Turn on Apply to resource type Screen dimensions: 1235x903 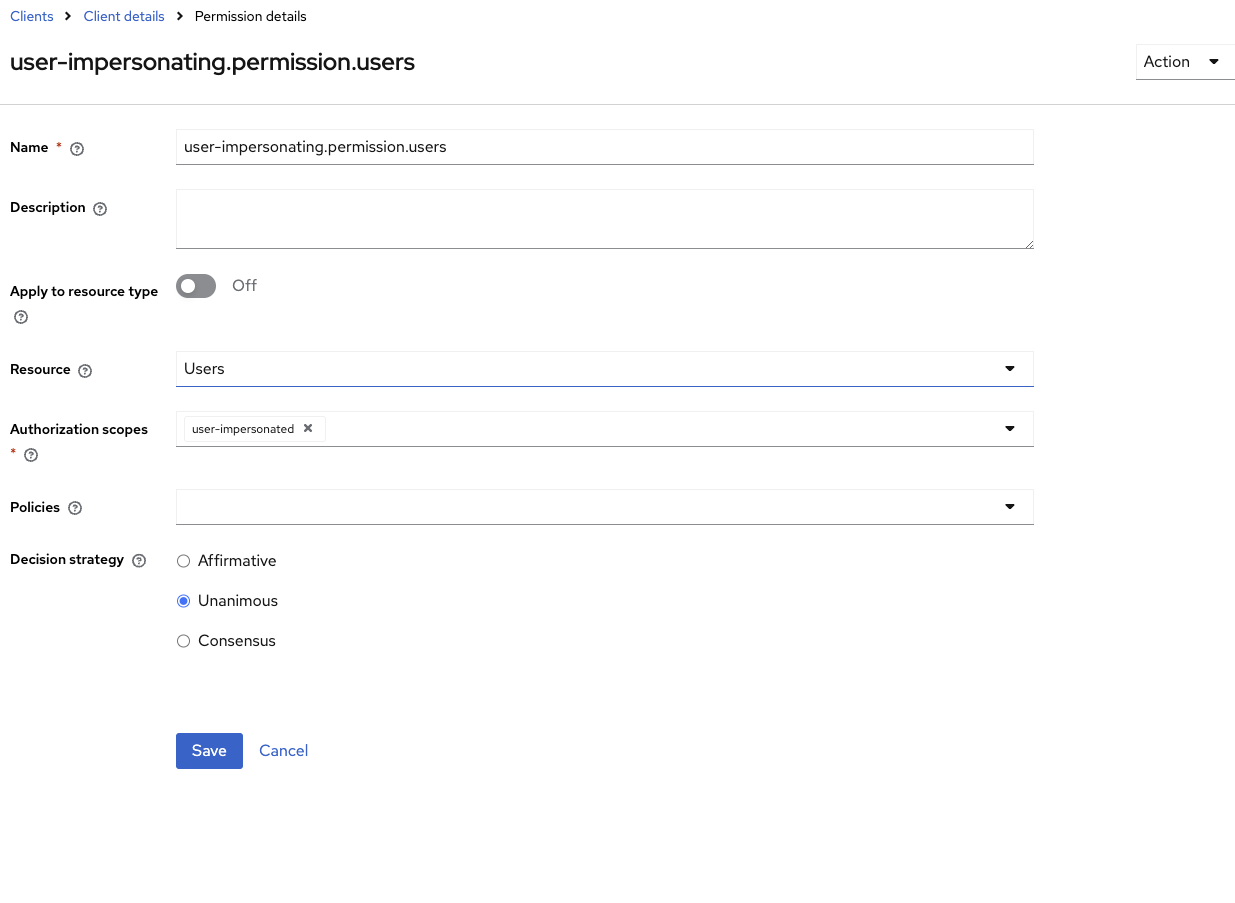pyautogui.click(x=196, y=286)
